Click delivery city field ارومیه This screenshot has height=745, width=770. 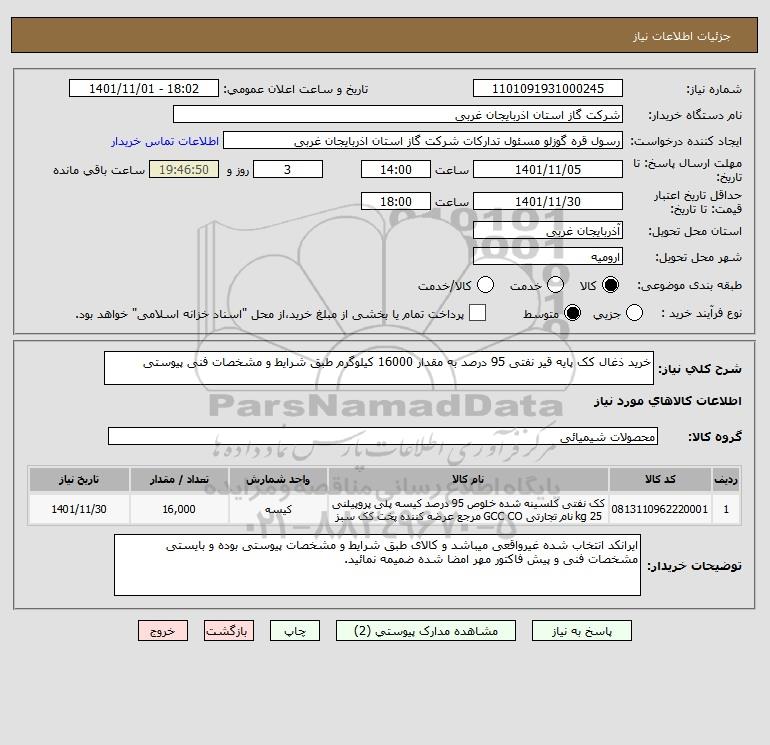click(548, 256)
